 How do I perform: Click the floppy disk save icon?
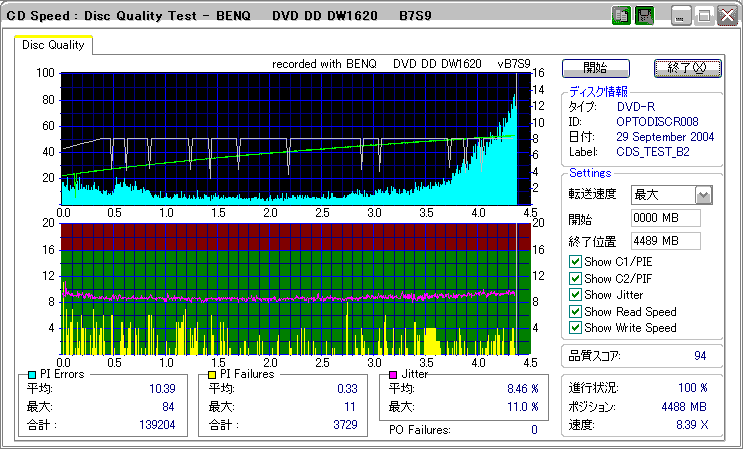pyautogui.click(x=644, y=16)
